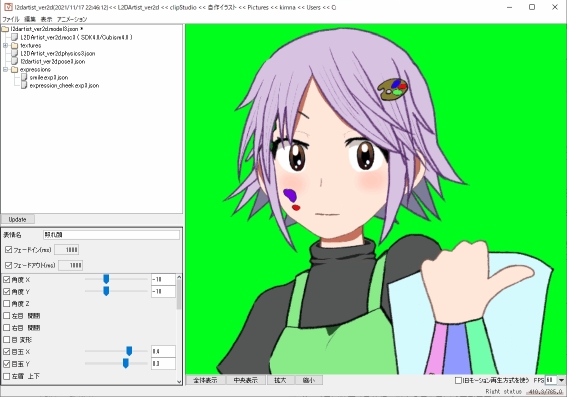Open the FPS dropdown arrow
This screenshot has height=397, width=567.
(561, 380)
